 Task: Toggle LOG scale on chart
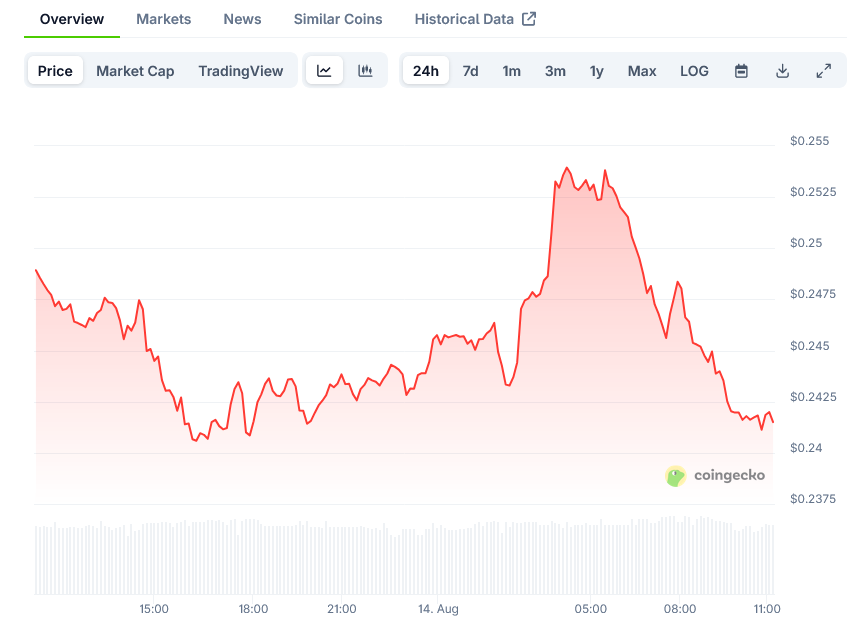[x=694, y=71]
